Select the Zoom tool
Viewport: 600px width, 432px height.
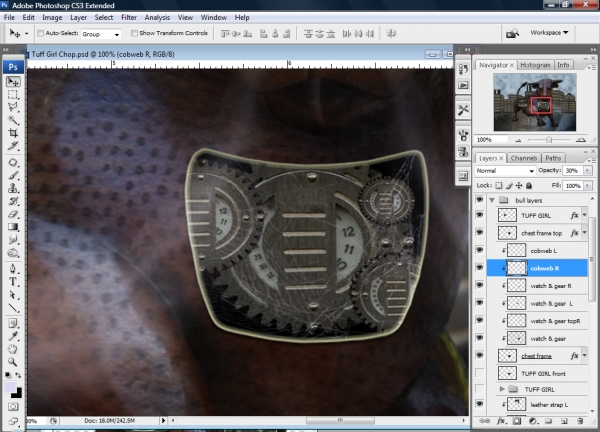pos(13,362)
